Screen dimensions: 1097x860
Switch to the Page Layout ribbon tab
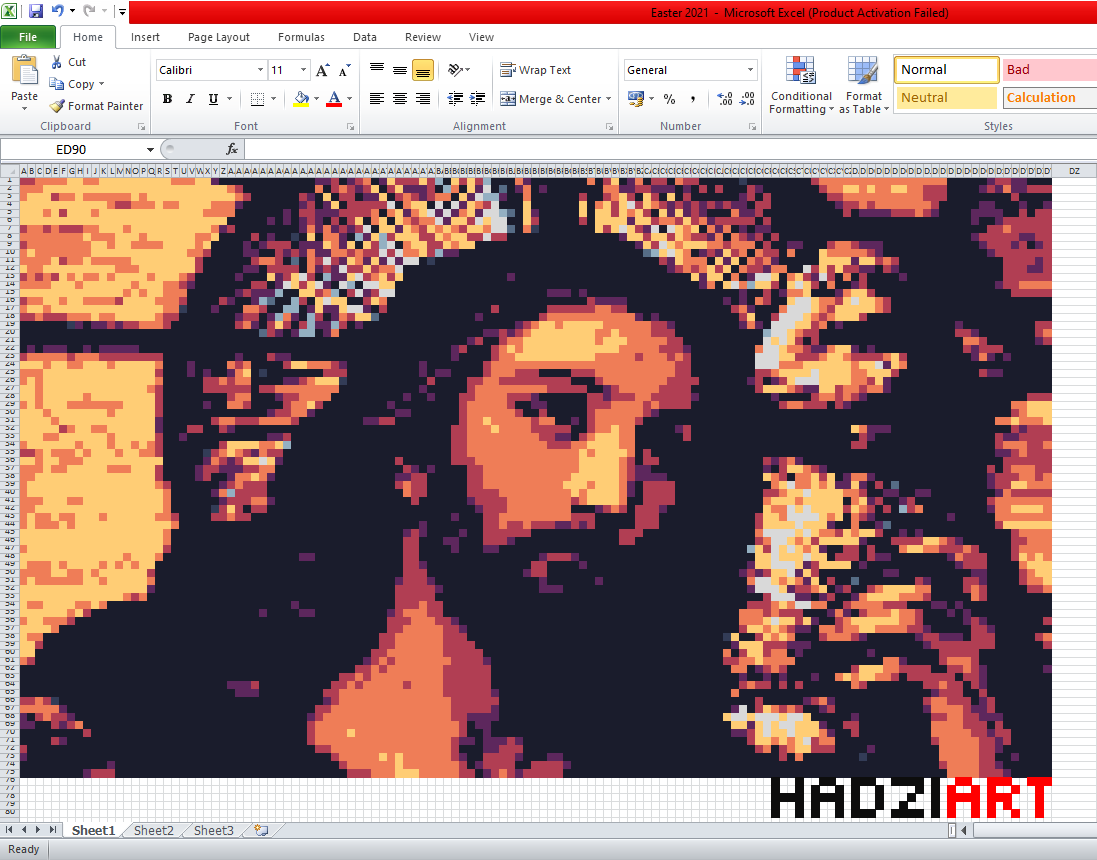(x=219, y=37)
